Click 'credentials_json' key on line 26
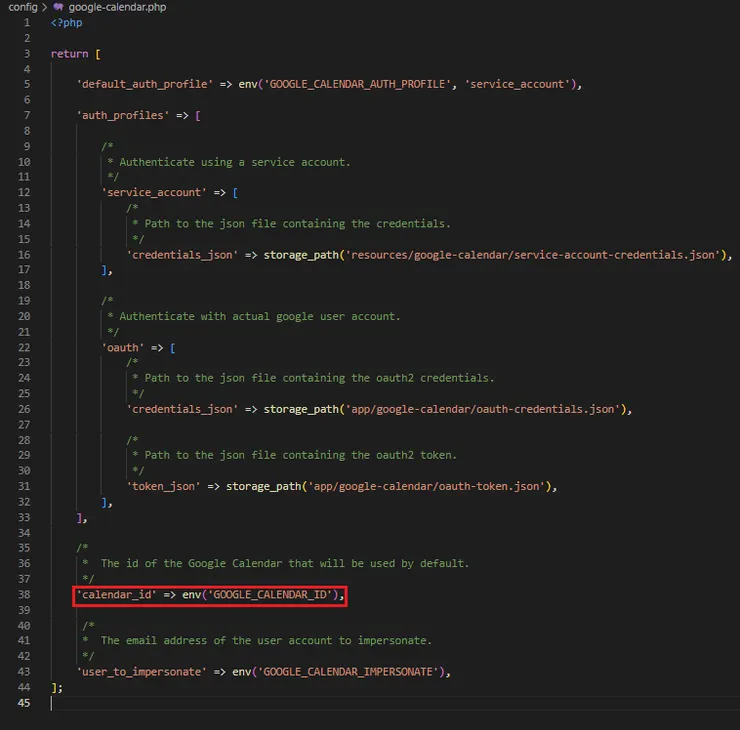The height and width of the screenshot is (730, 740). point(182,409)
